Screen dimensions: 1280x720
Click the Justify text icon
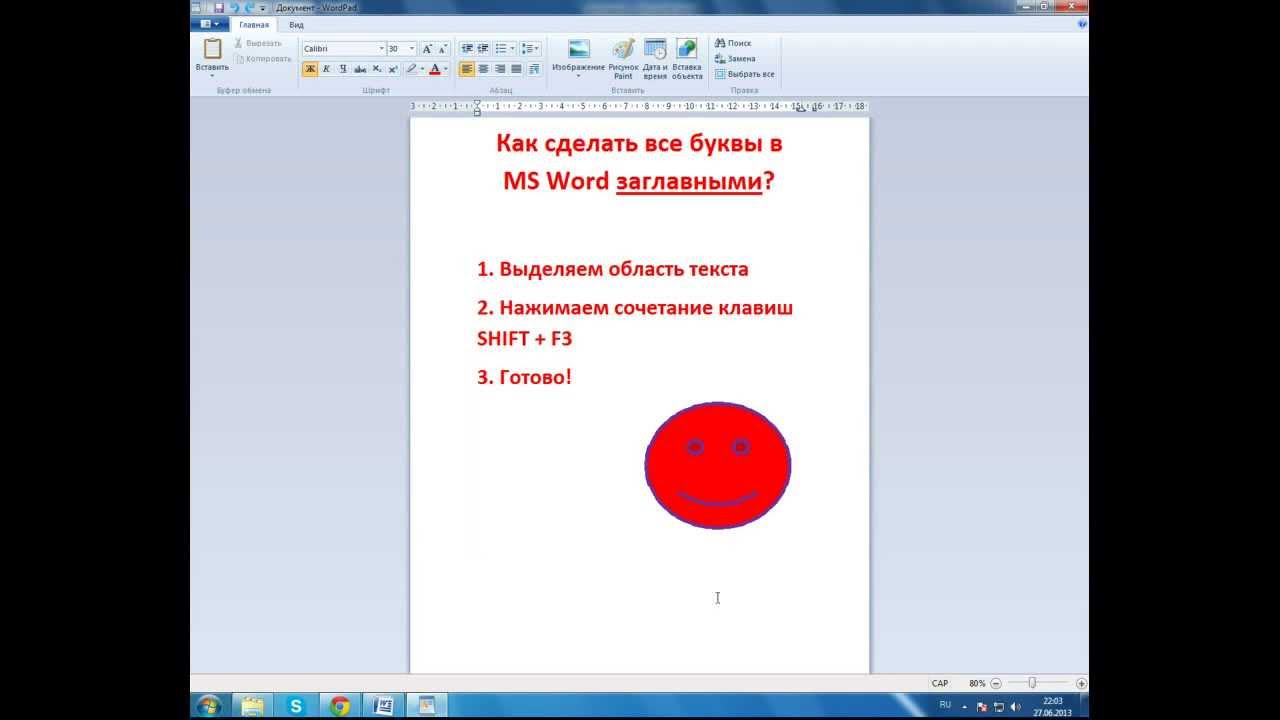coord(516,69)
